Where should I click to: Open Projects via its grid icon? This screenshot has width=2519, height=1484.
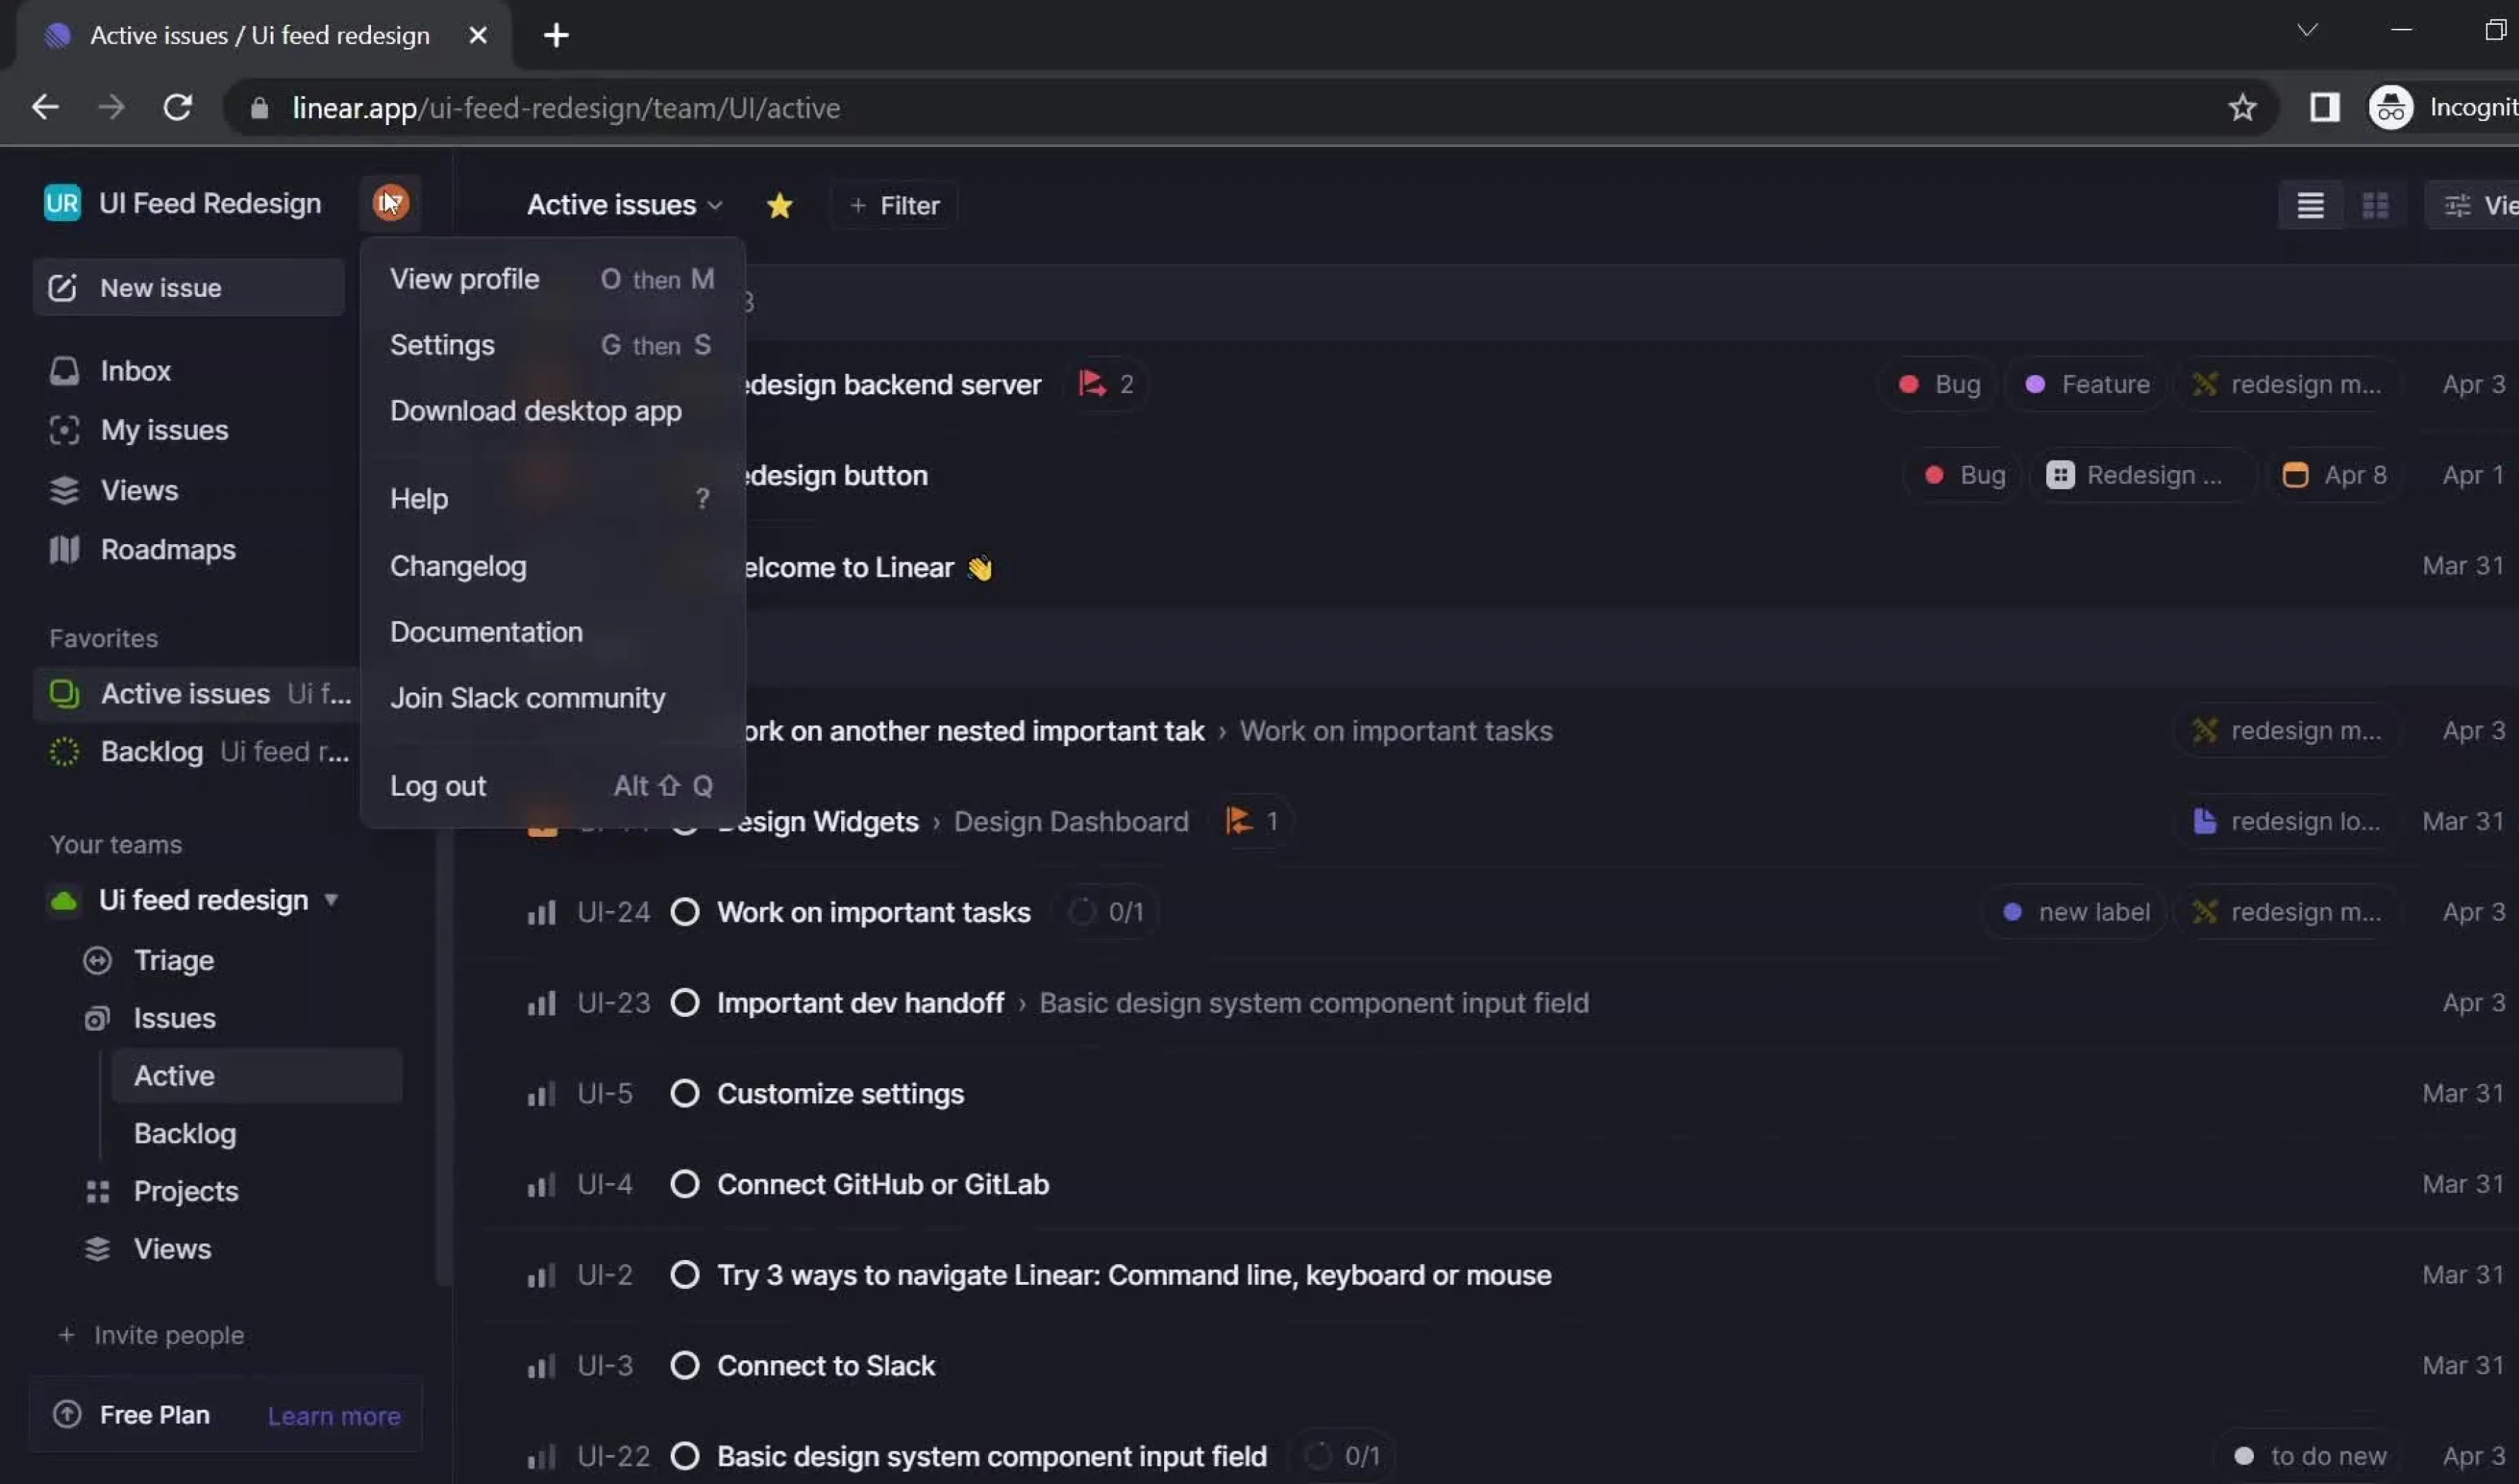pos(97,1192)
